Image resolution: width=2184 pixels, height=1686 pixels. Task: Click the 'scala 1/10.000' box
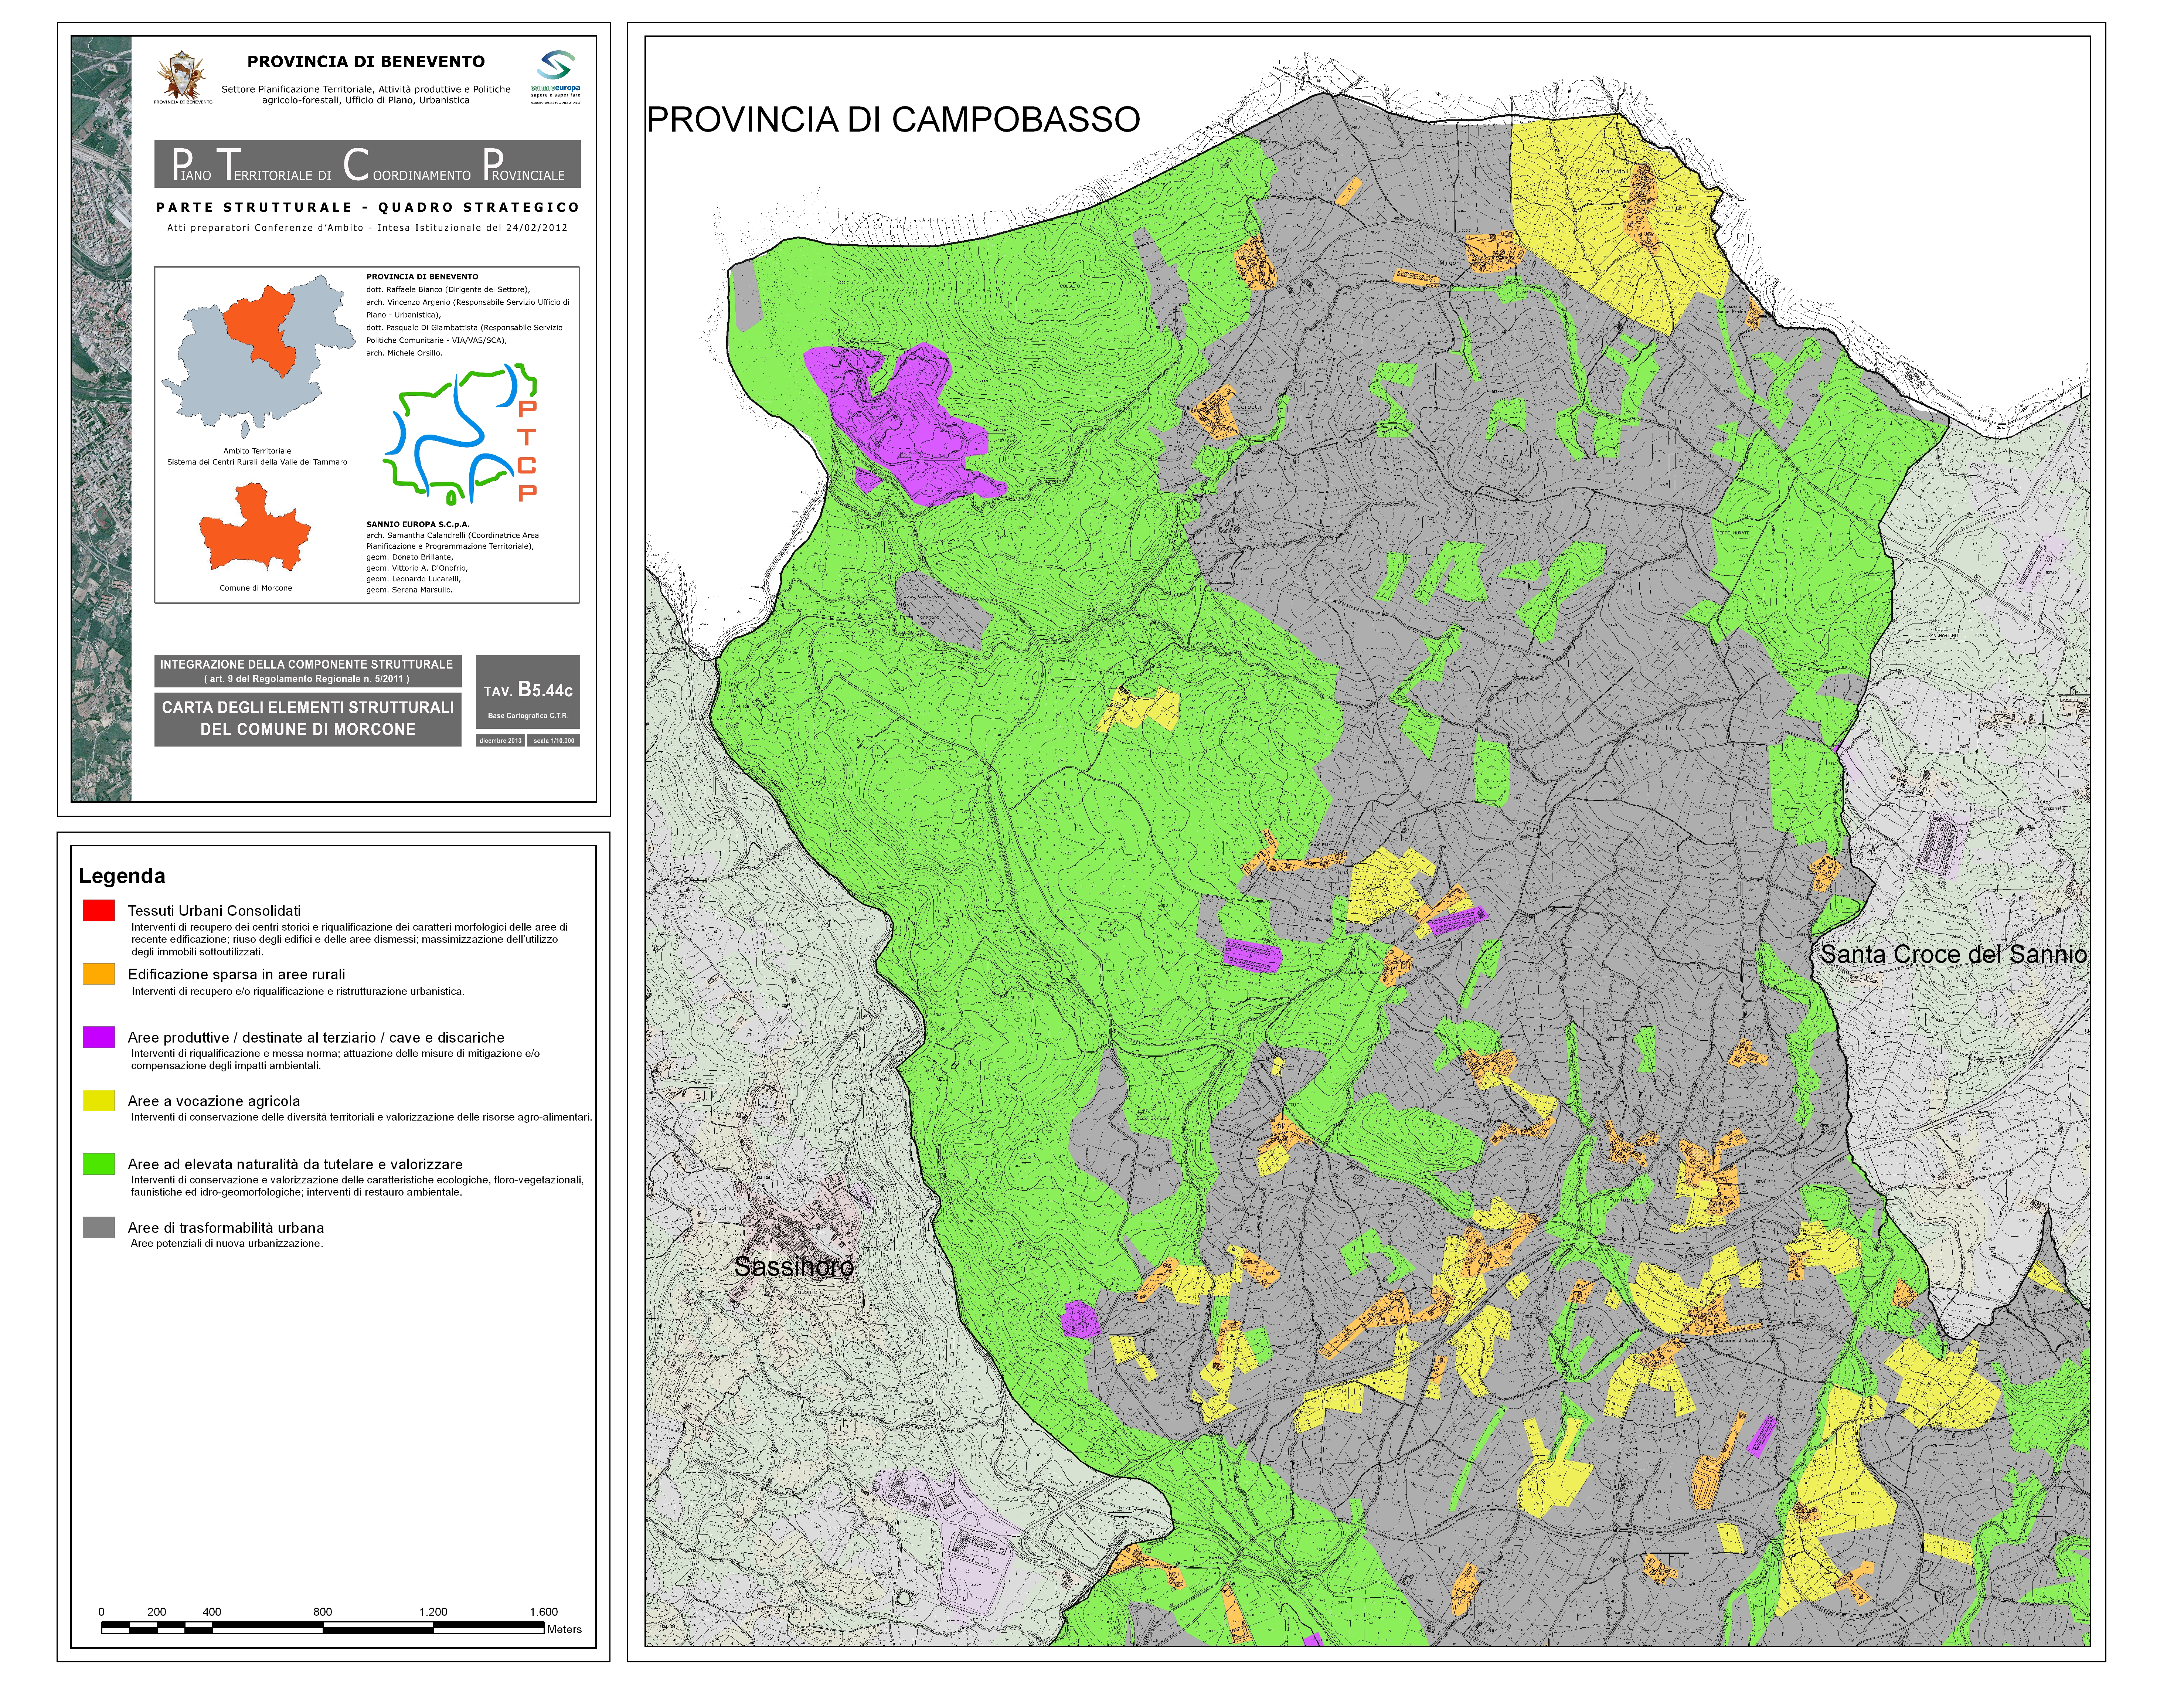[x=554, y=741]
